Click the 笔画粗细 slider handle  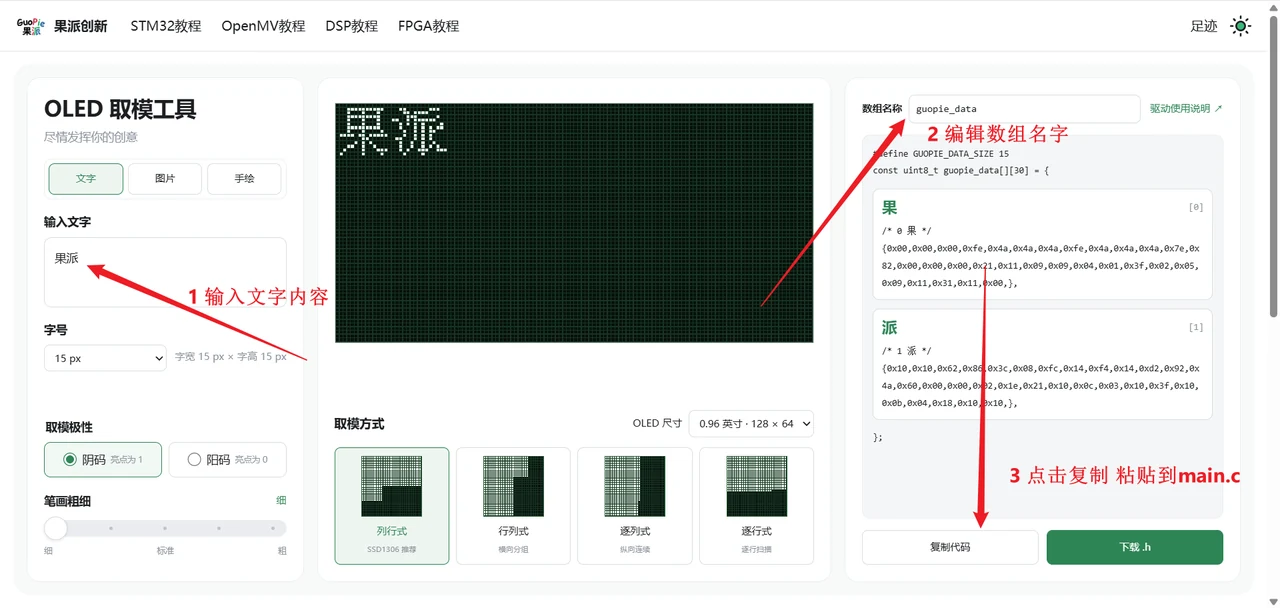coord(56,528)
